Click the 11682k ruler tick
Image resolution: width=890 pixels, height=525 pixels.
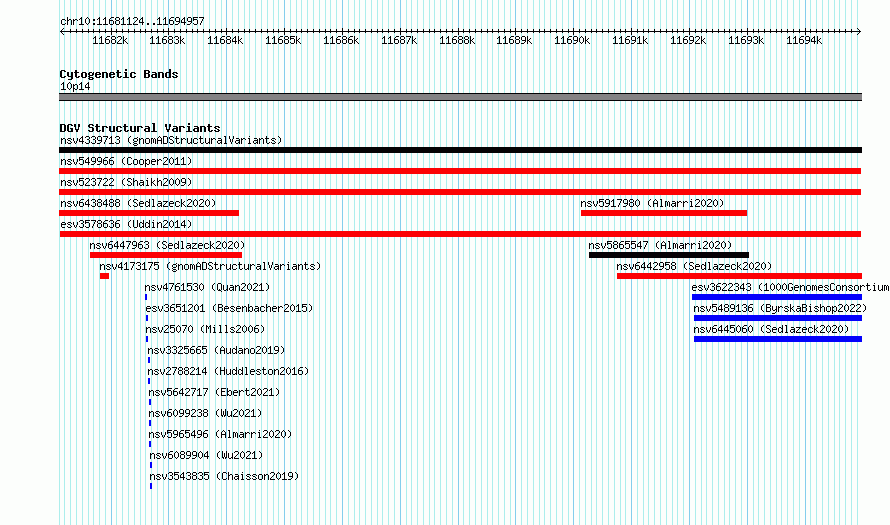point(110,40)
